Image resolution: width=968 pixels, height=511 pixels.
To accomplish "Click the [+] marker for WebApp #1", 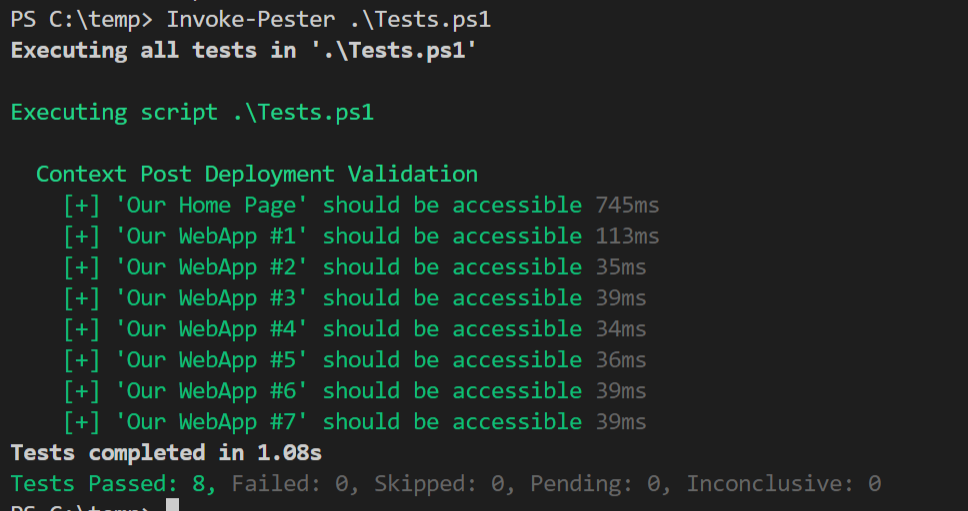I will [81, 236].
